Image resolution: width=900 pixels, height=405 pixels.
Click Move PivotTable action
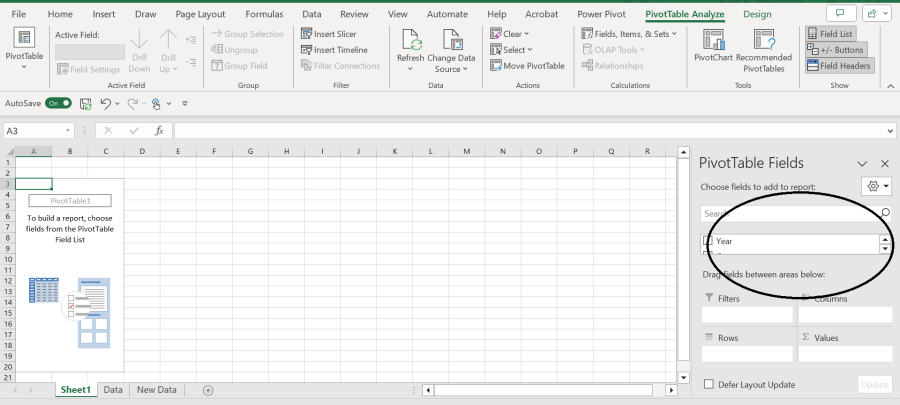[527, 66]
